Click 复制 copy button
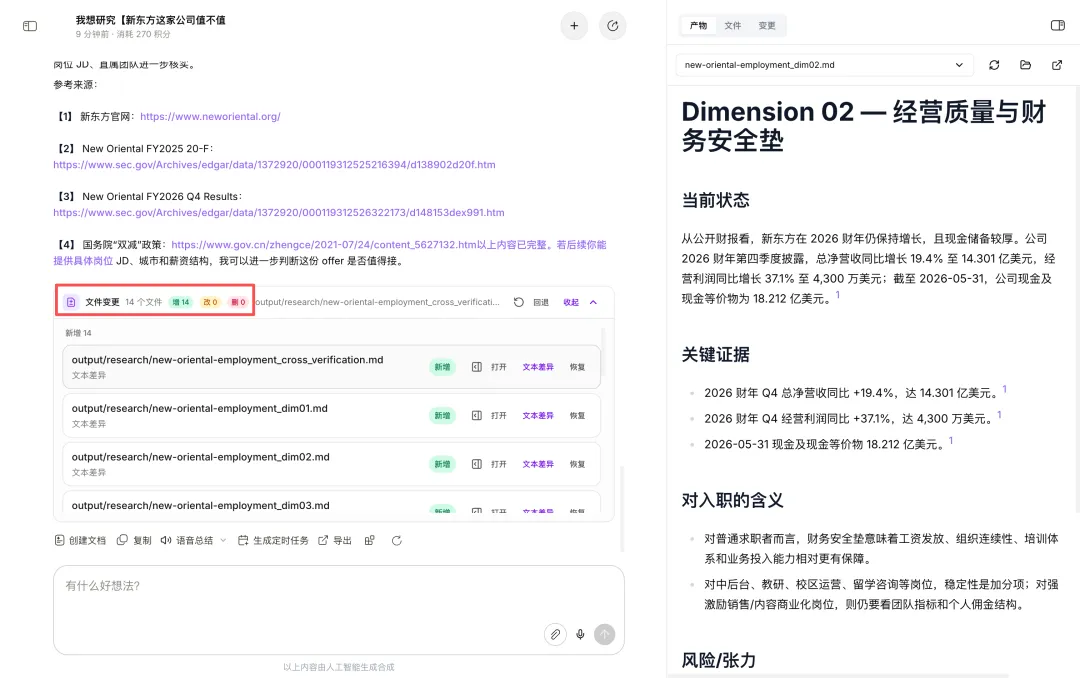This screenshot has height=678, width=1080. pos(134,540)
